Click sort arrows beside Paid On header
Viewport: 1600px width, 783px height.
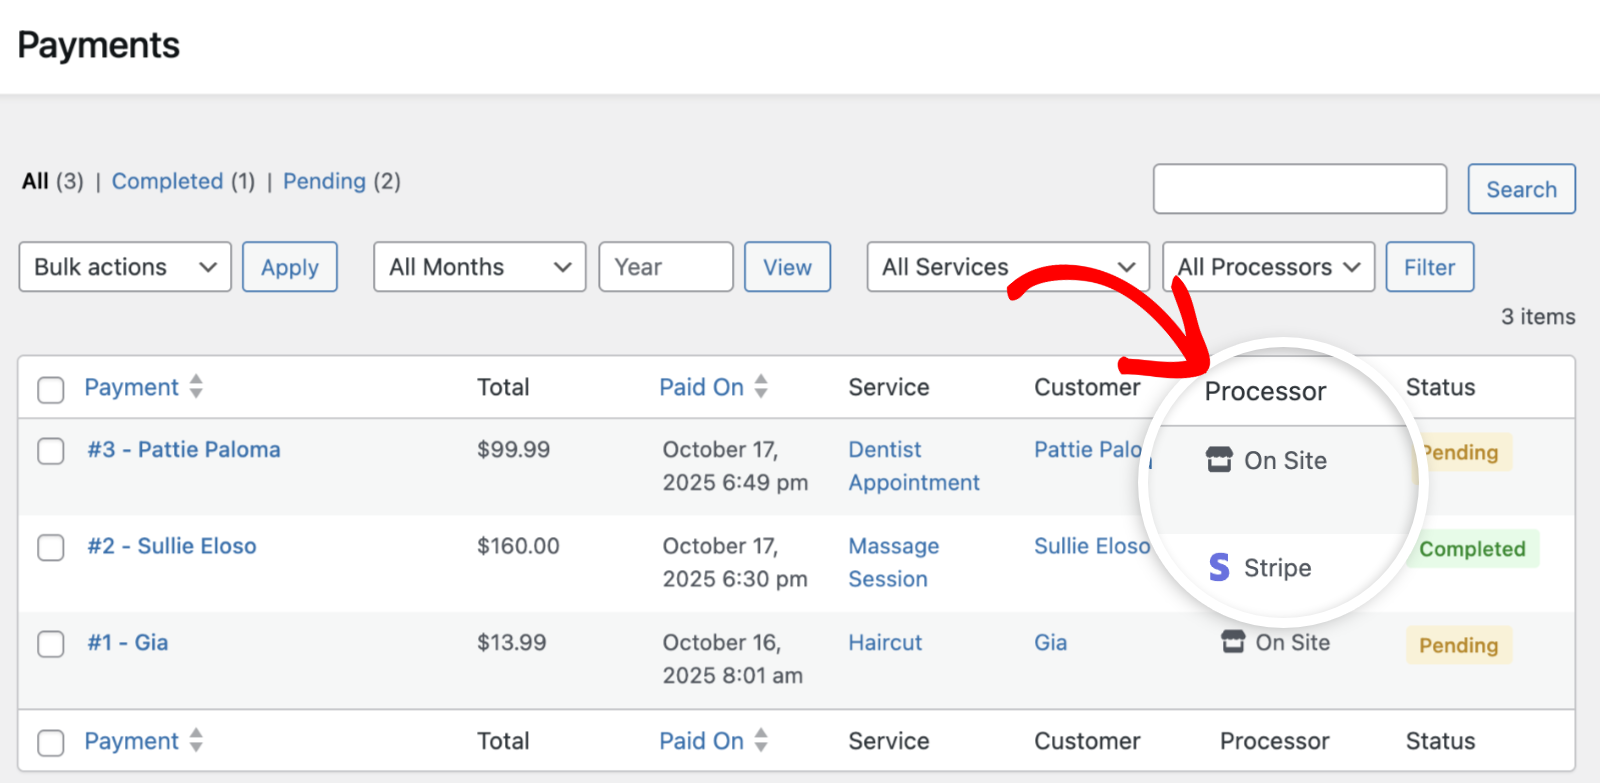(761, 387)
